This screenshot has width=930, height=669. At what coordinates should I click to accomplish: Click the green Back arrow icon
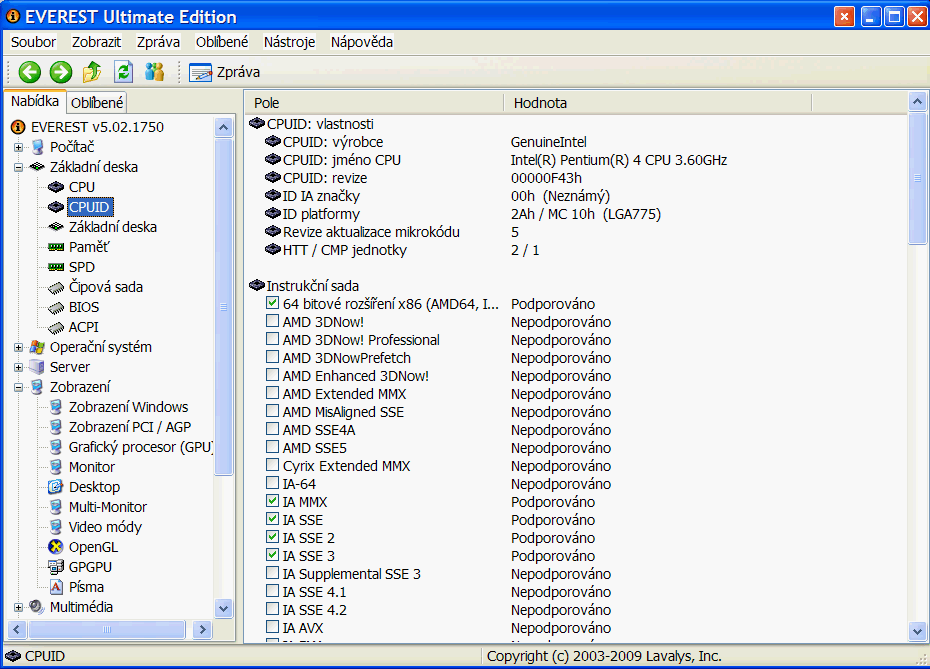29,72
